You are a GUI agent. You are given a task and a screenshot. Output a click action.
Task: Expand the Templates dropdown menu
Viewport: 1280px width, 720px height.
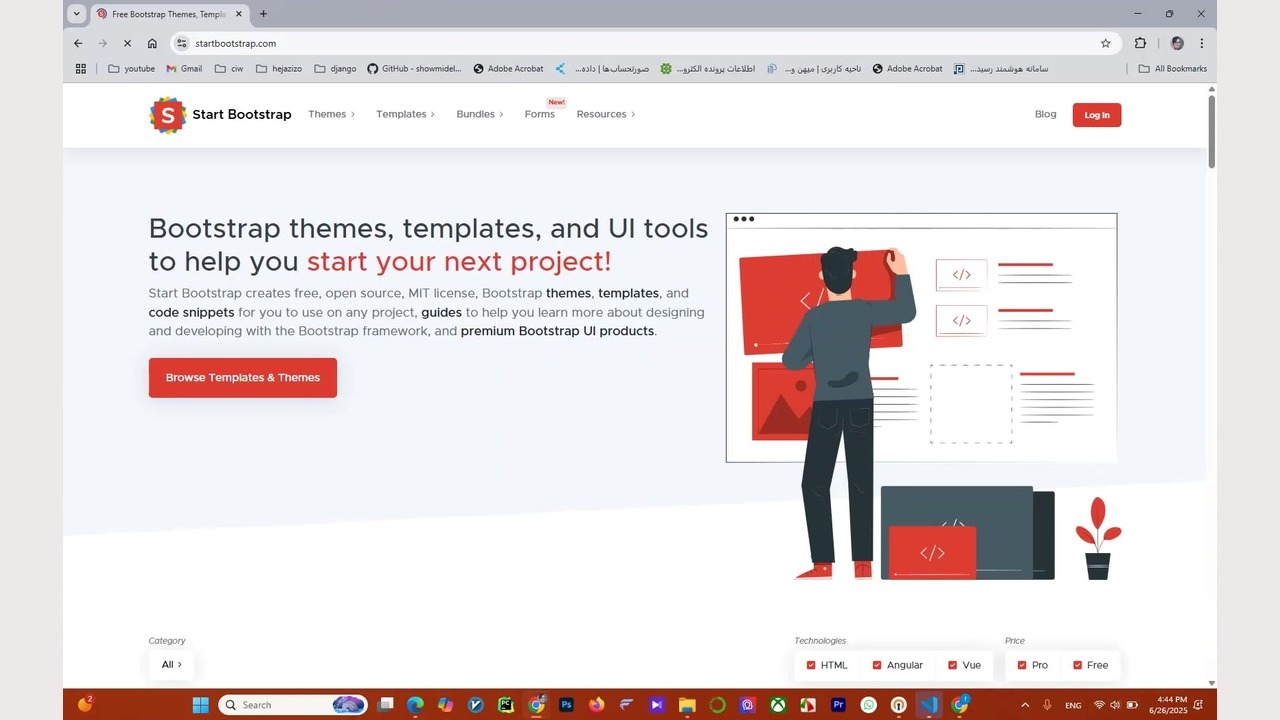[x=405, y=114]
